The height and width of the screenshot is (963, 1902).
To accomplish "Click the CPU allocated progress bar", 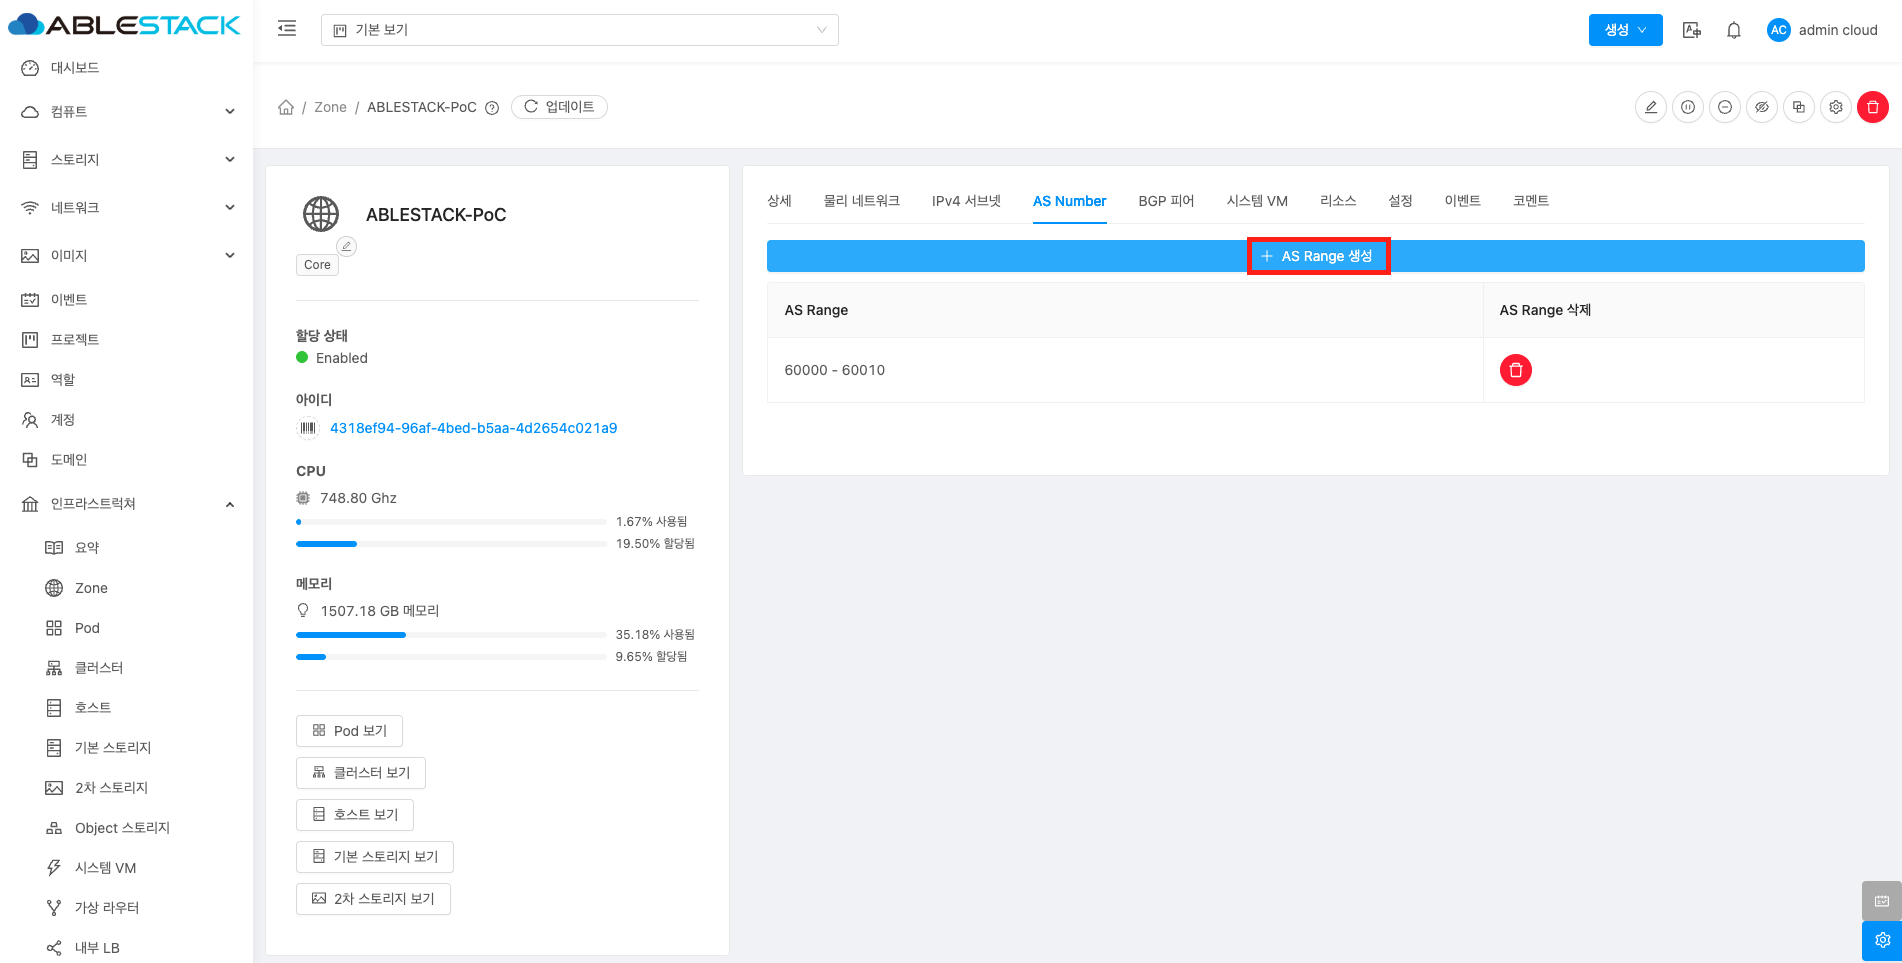I will 451,544.
